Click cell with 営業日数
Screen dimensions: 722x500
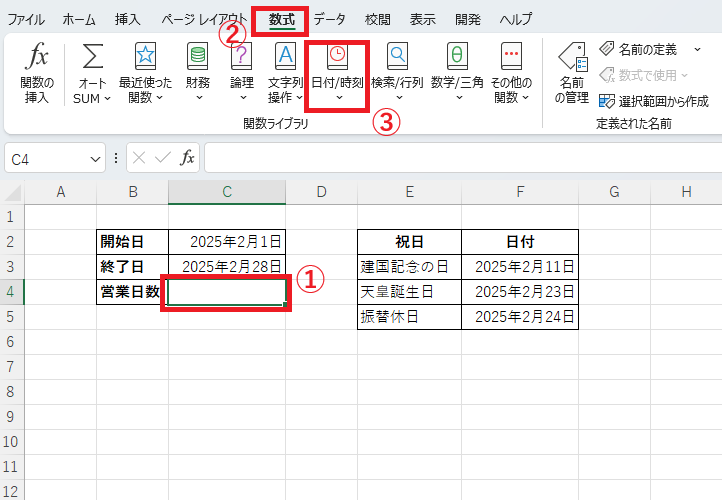pos(133,291)
